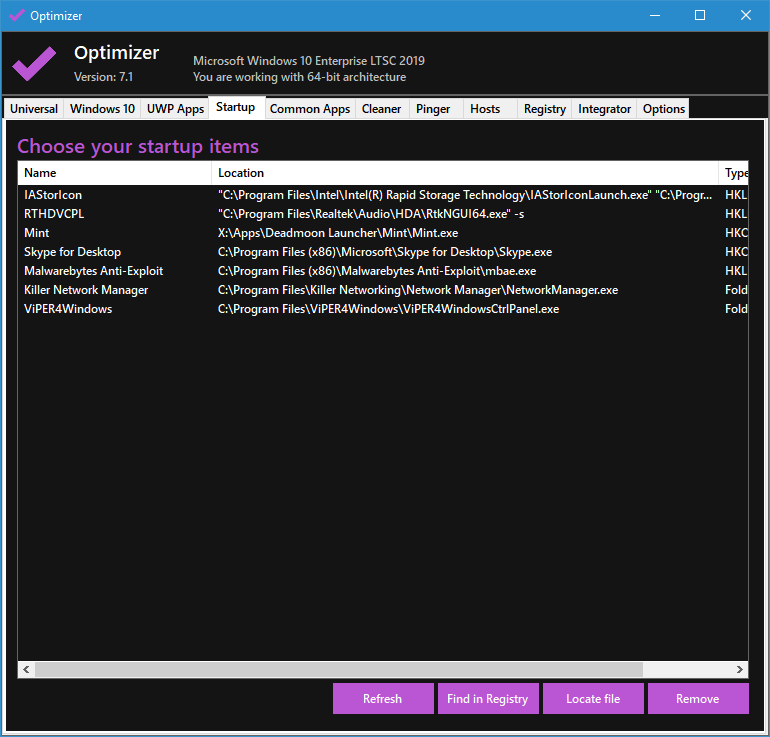Image resolution: width=770 pixels, height=737 pixels.
Task: Select the IAStorIcon startup entry
Action: pos(53,195)
